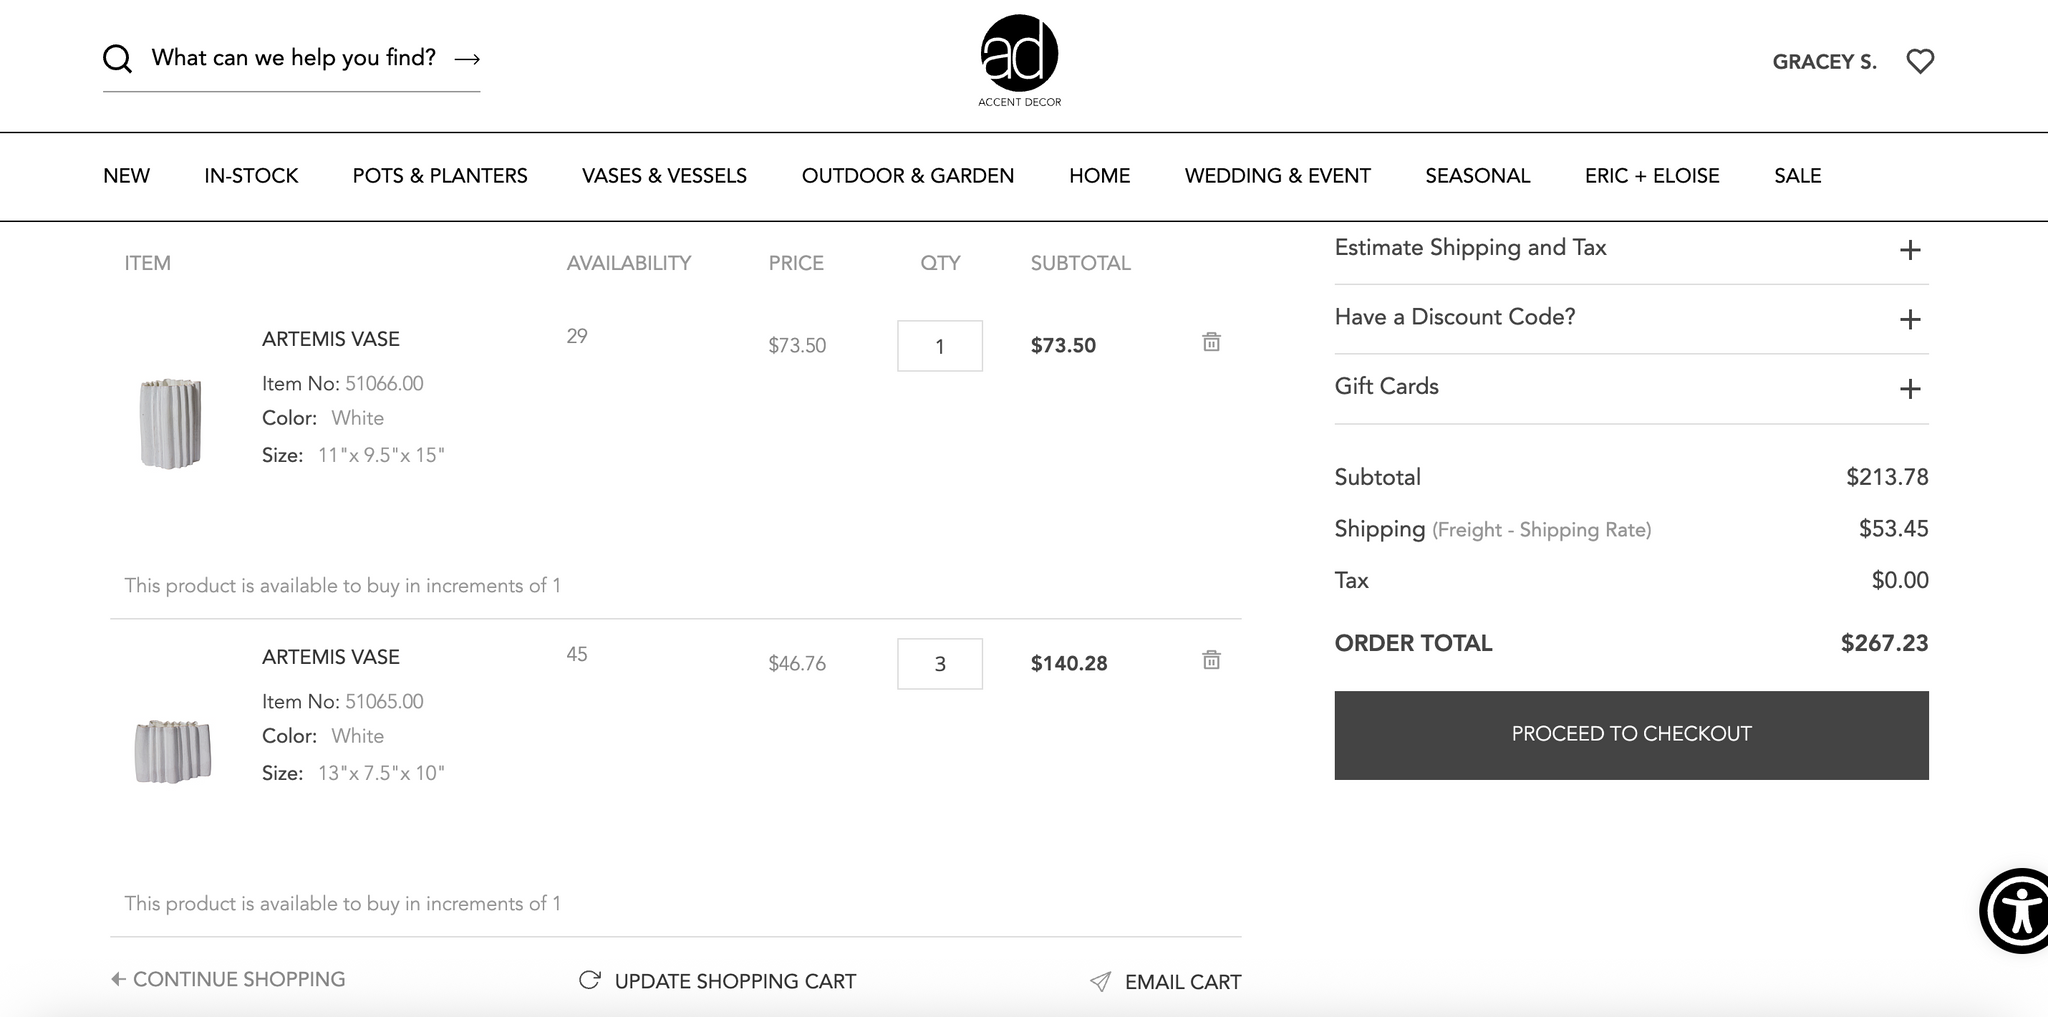
Task: Go to the Sale menu item
Action: [1797, 176]
